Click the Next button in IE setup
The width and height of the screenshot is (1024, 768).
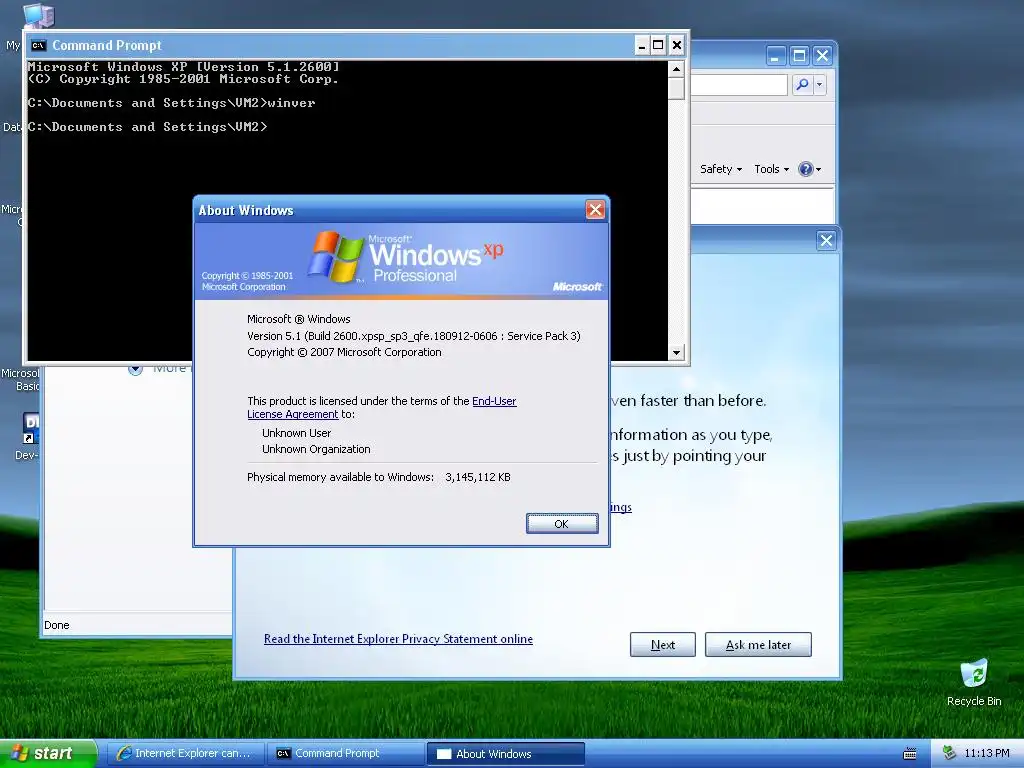pyautogui.click(x=663, y=645)
